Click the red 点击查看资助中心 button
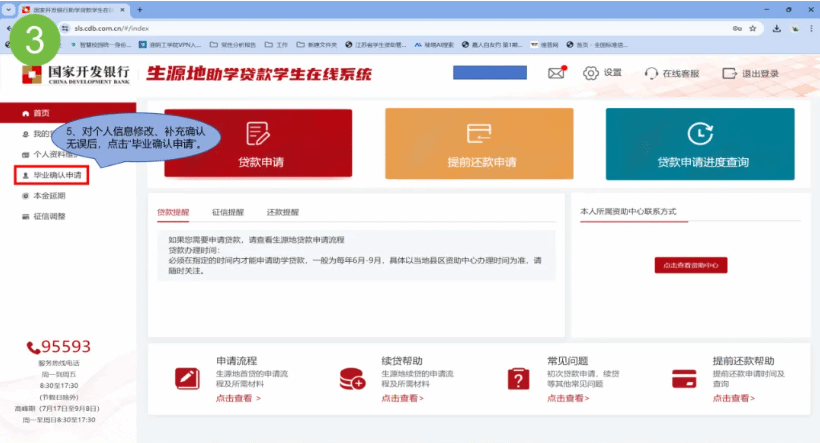Viewport: 820px width, 443px height. click(691, 265)
